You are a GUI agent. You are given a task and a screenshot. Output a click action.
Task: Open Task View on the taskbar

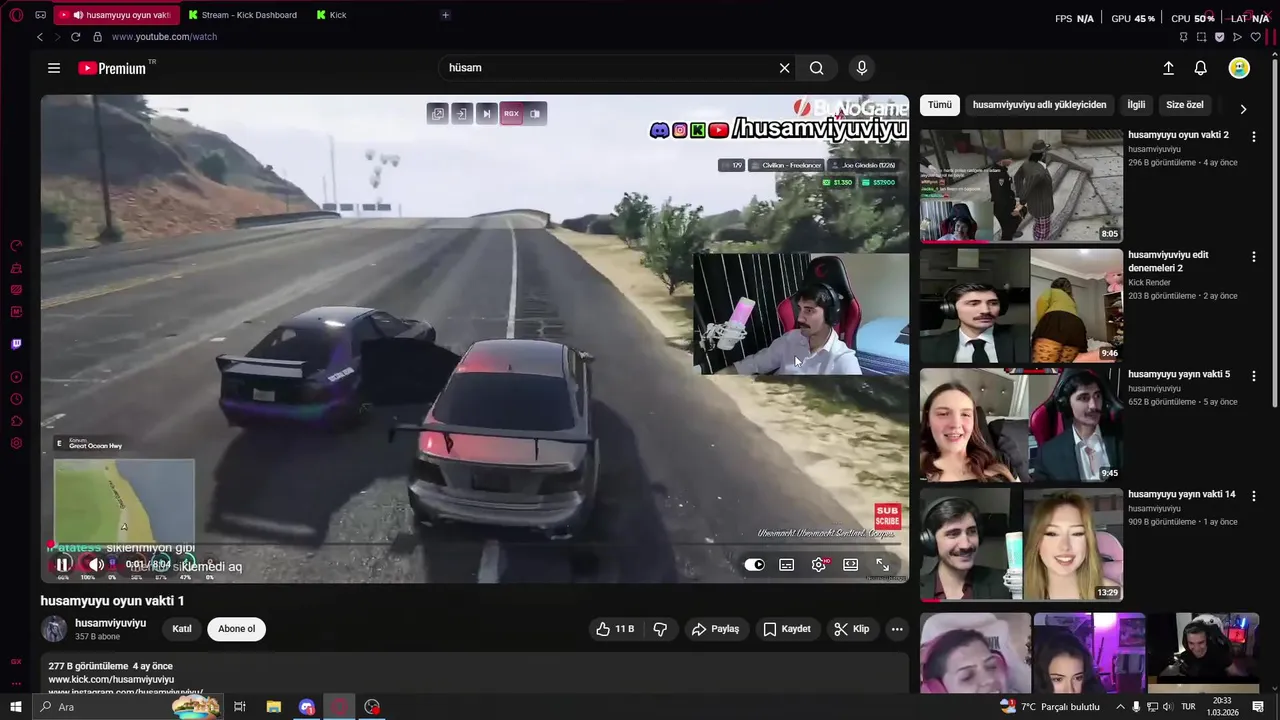point(240,707)
